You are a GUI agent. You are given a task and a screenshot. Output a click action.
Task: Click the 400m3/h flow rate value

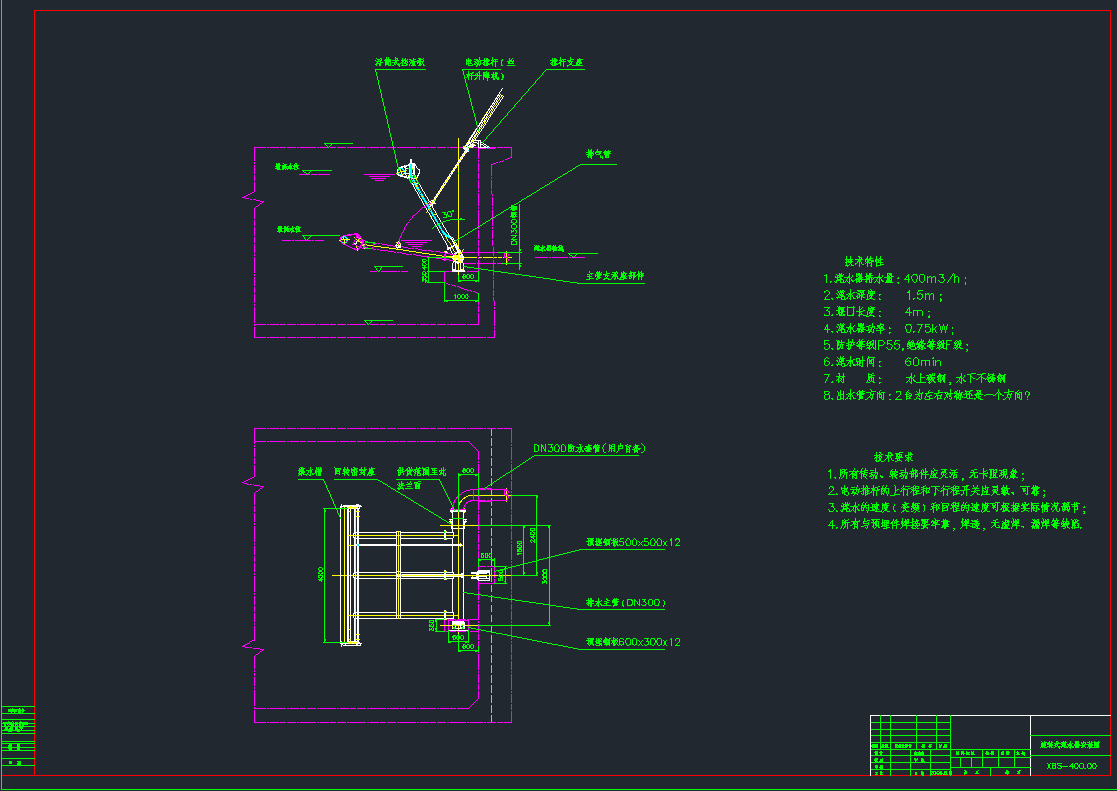click(935, 278)
